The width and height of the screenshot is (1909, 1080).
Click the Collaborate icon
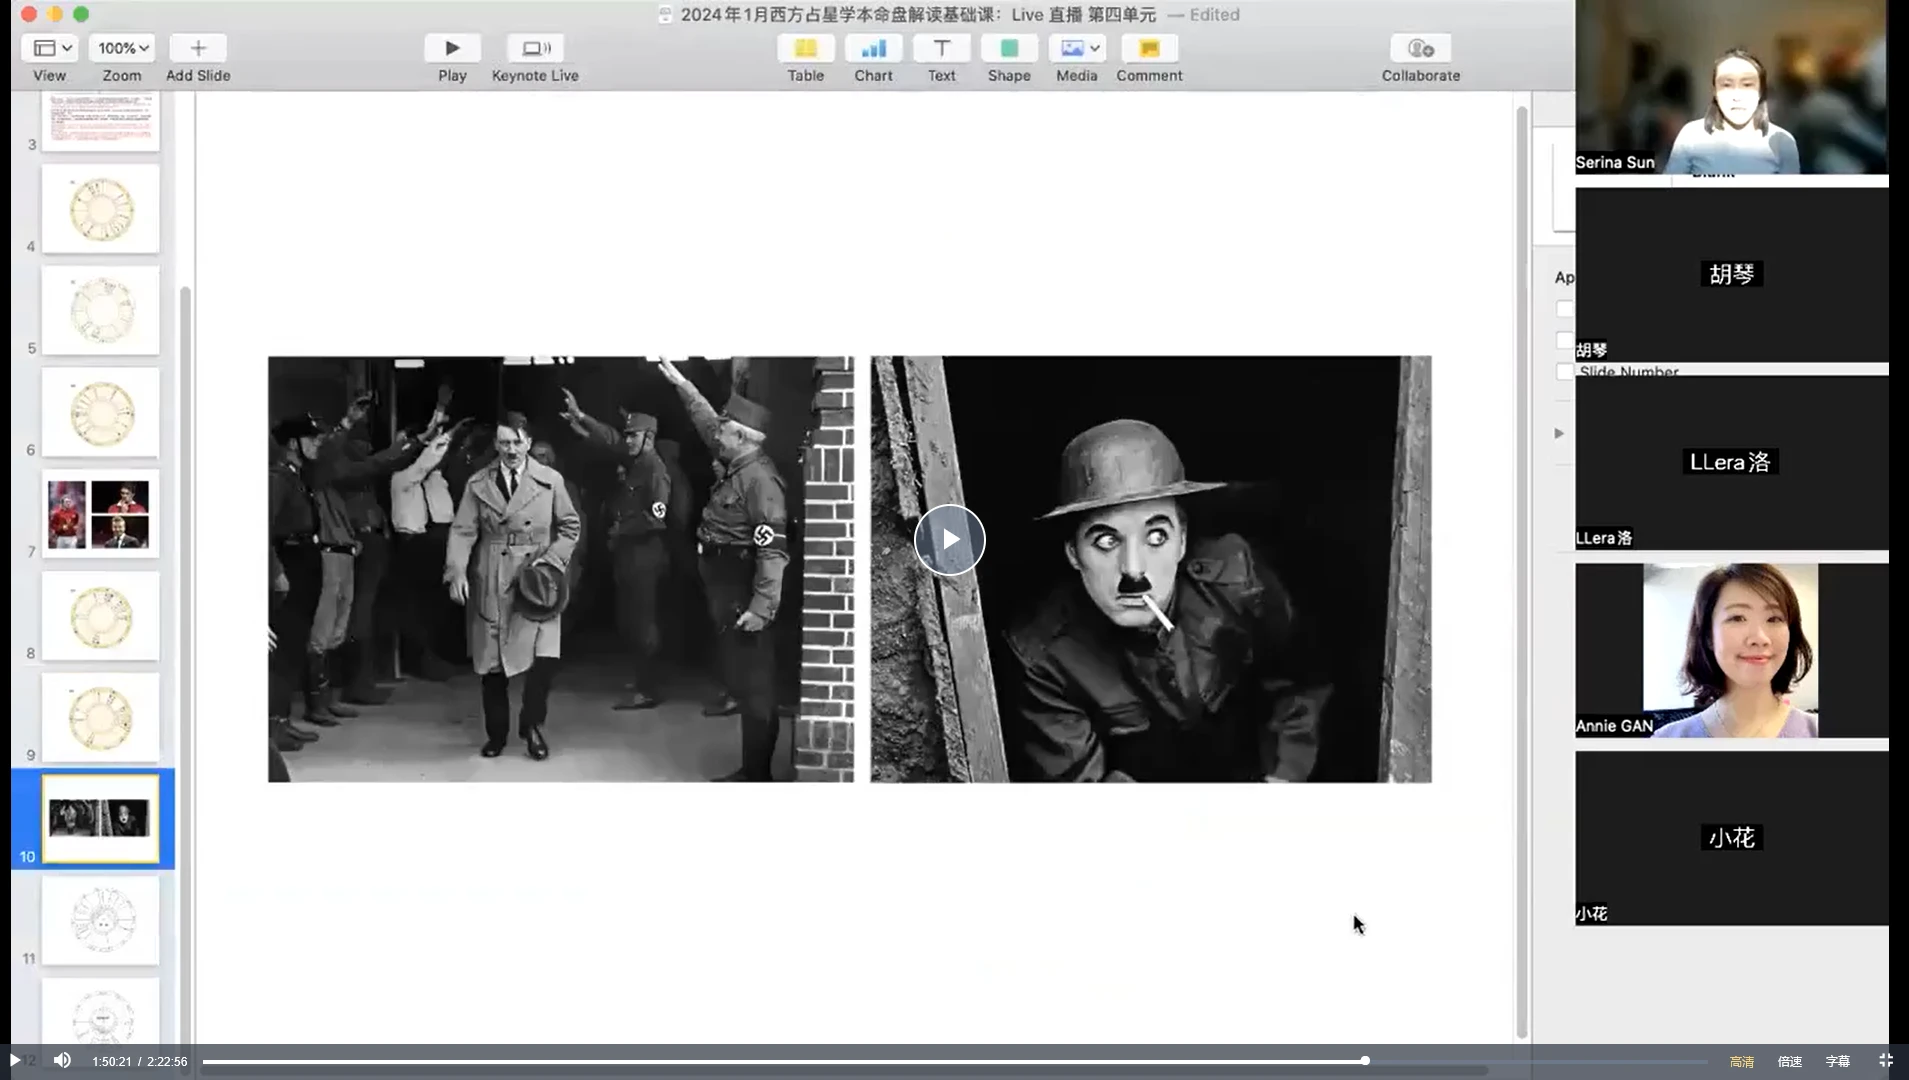[1421, 48]
